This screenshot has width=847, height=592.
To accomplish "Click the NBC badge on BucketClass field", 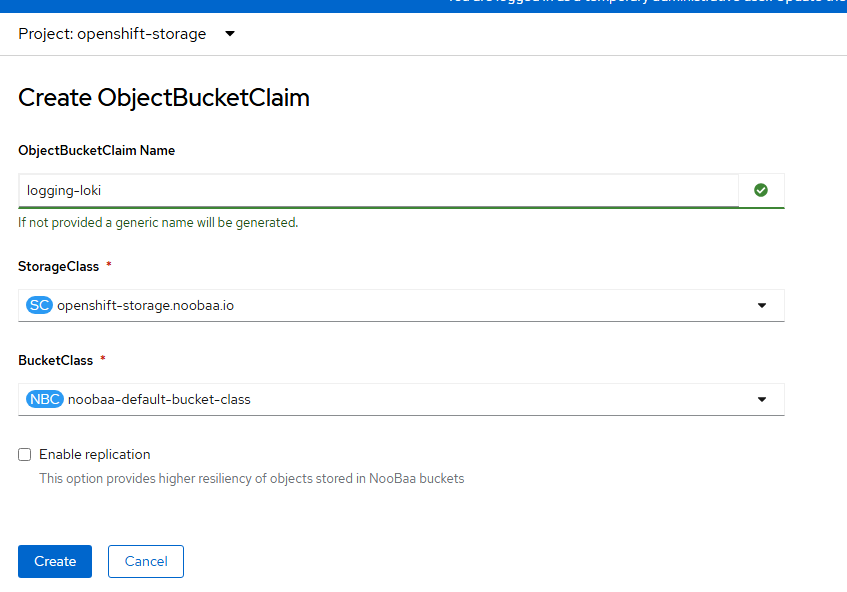I will pos(43,398).
